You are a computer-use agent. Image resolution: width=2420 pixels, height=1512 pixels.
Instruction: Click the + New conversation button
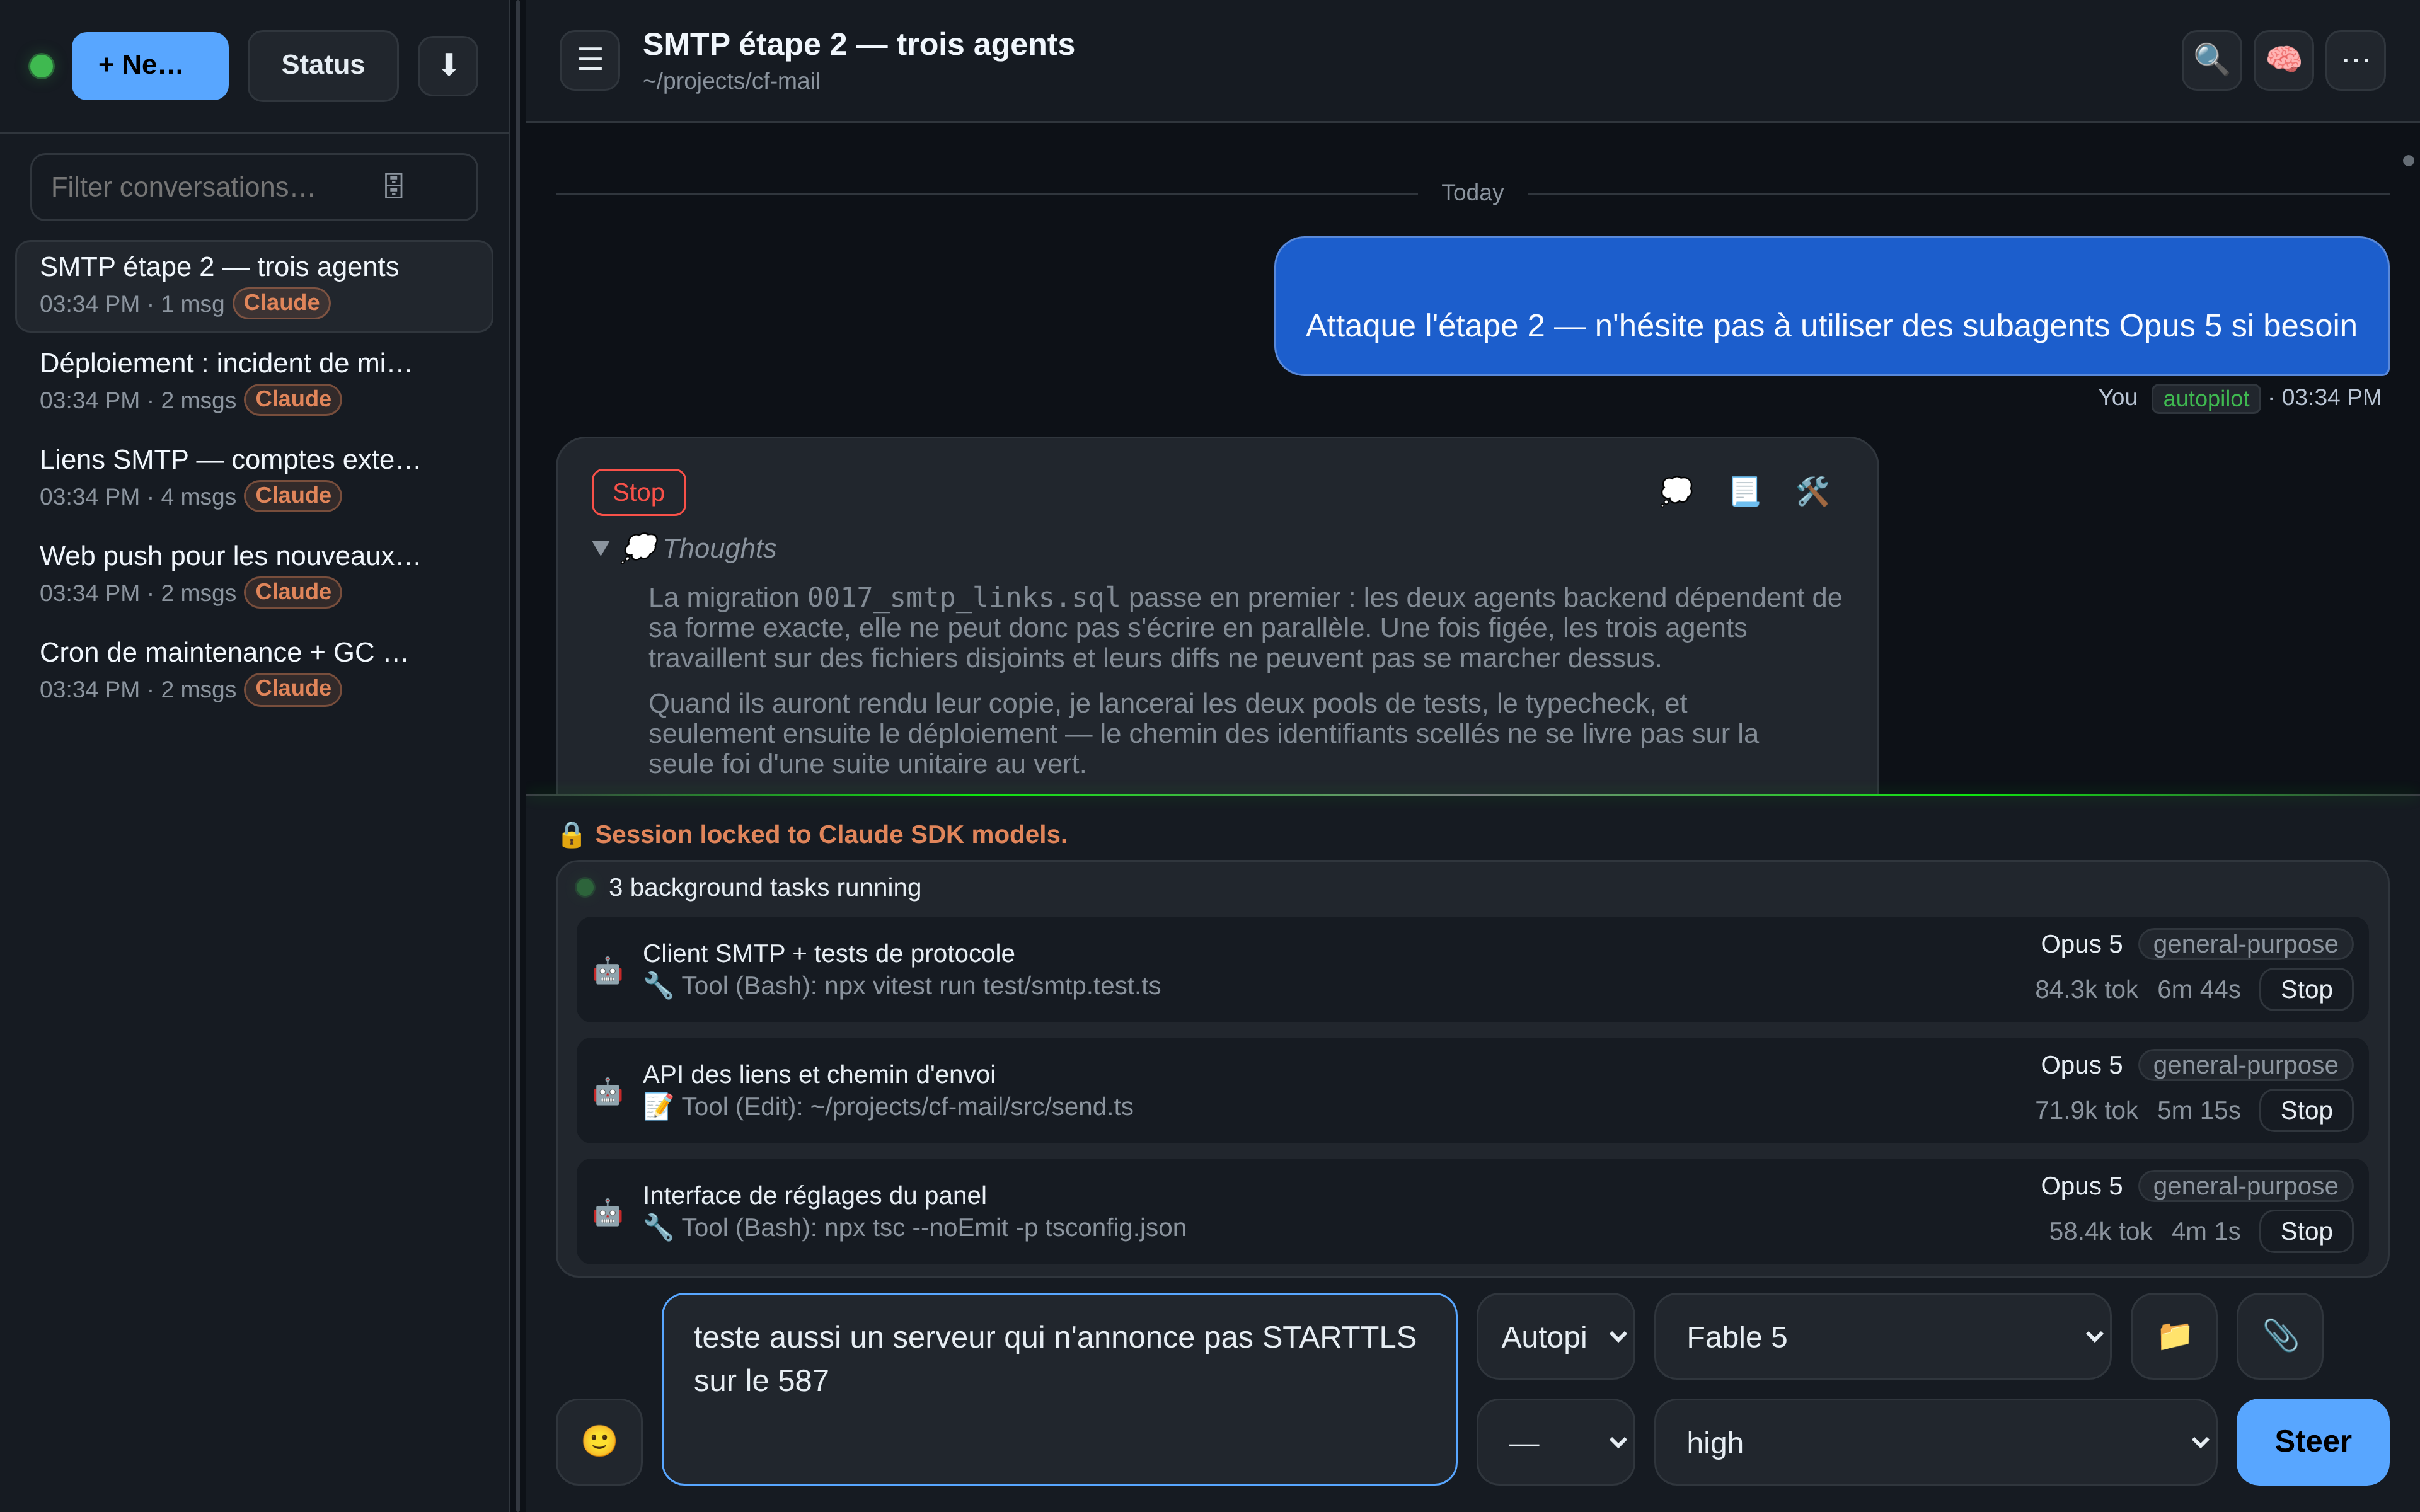coord(150,66)
